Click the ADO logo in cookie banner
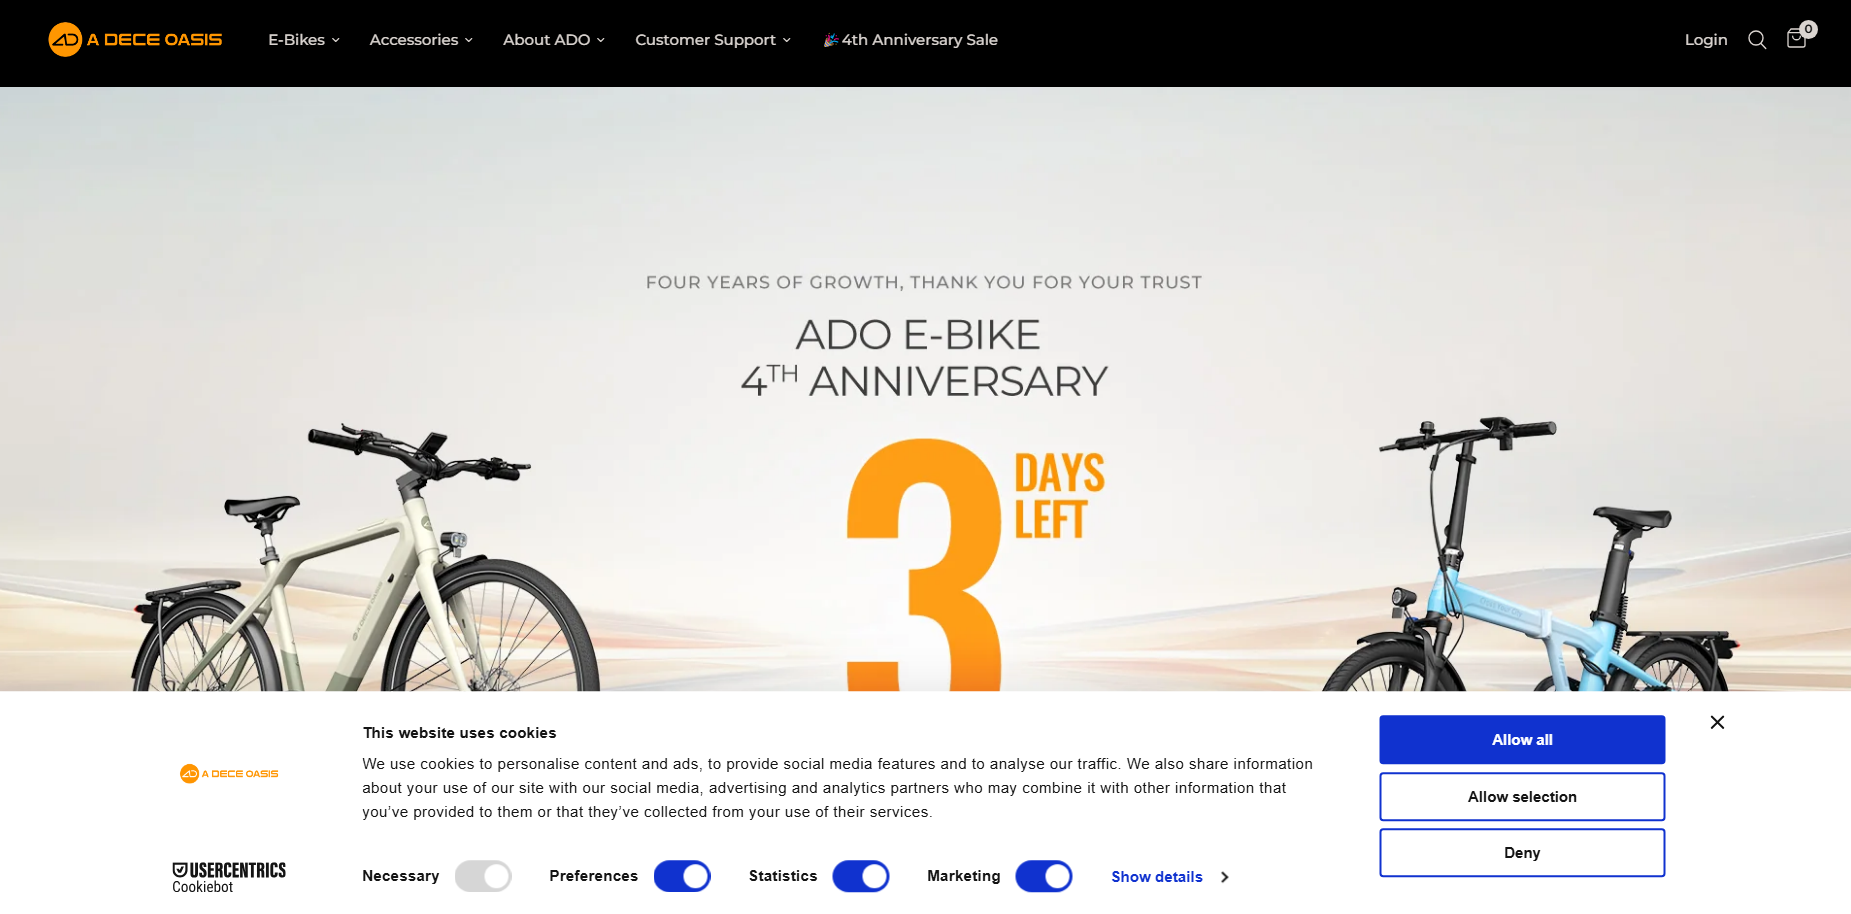1851x914 pixels. tap(229, 773)
